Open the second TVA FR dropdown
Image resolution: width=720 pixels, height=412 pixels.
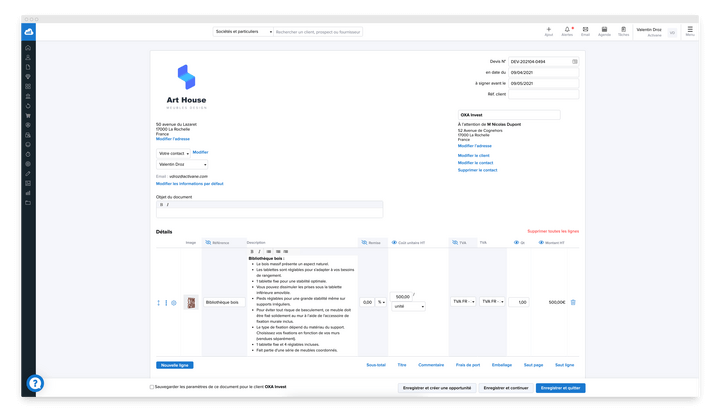(x=493, y=302)
